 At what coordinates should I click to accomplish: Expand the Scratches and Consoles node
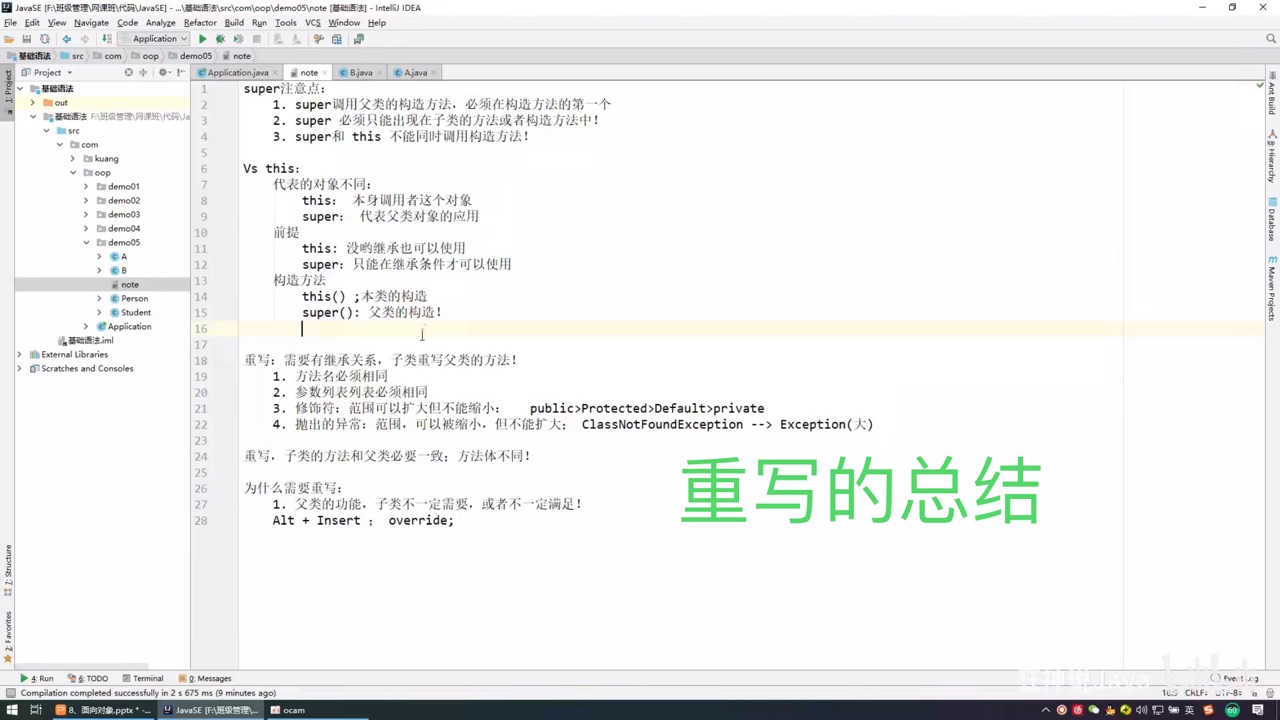20,368
